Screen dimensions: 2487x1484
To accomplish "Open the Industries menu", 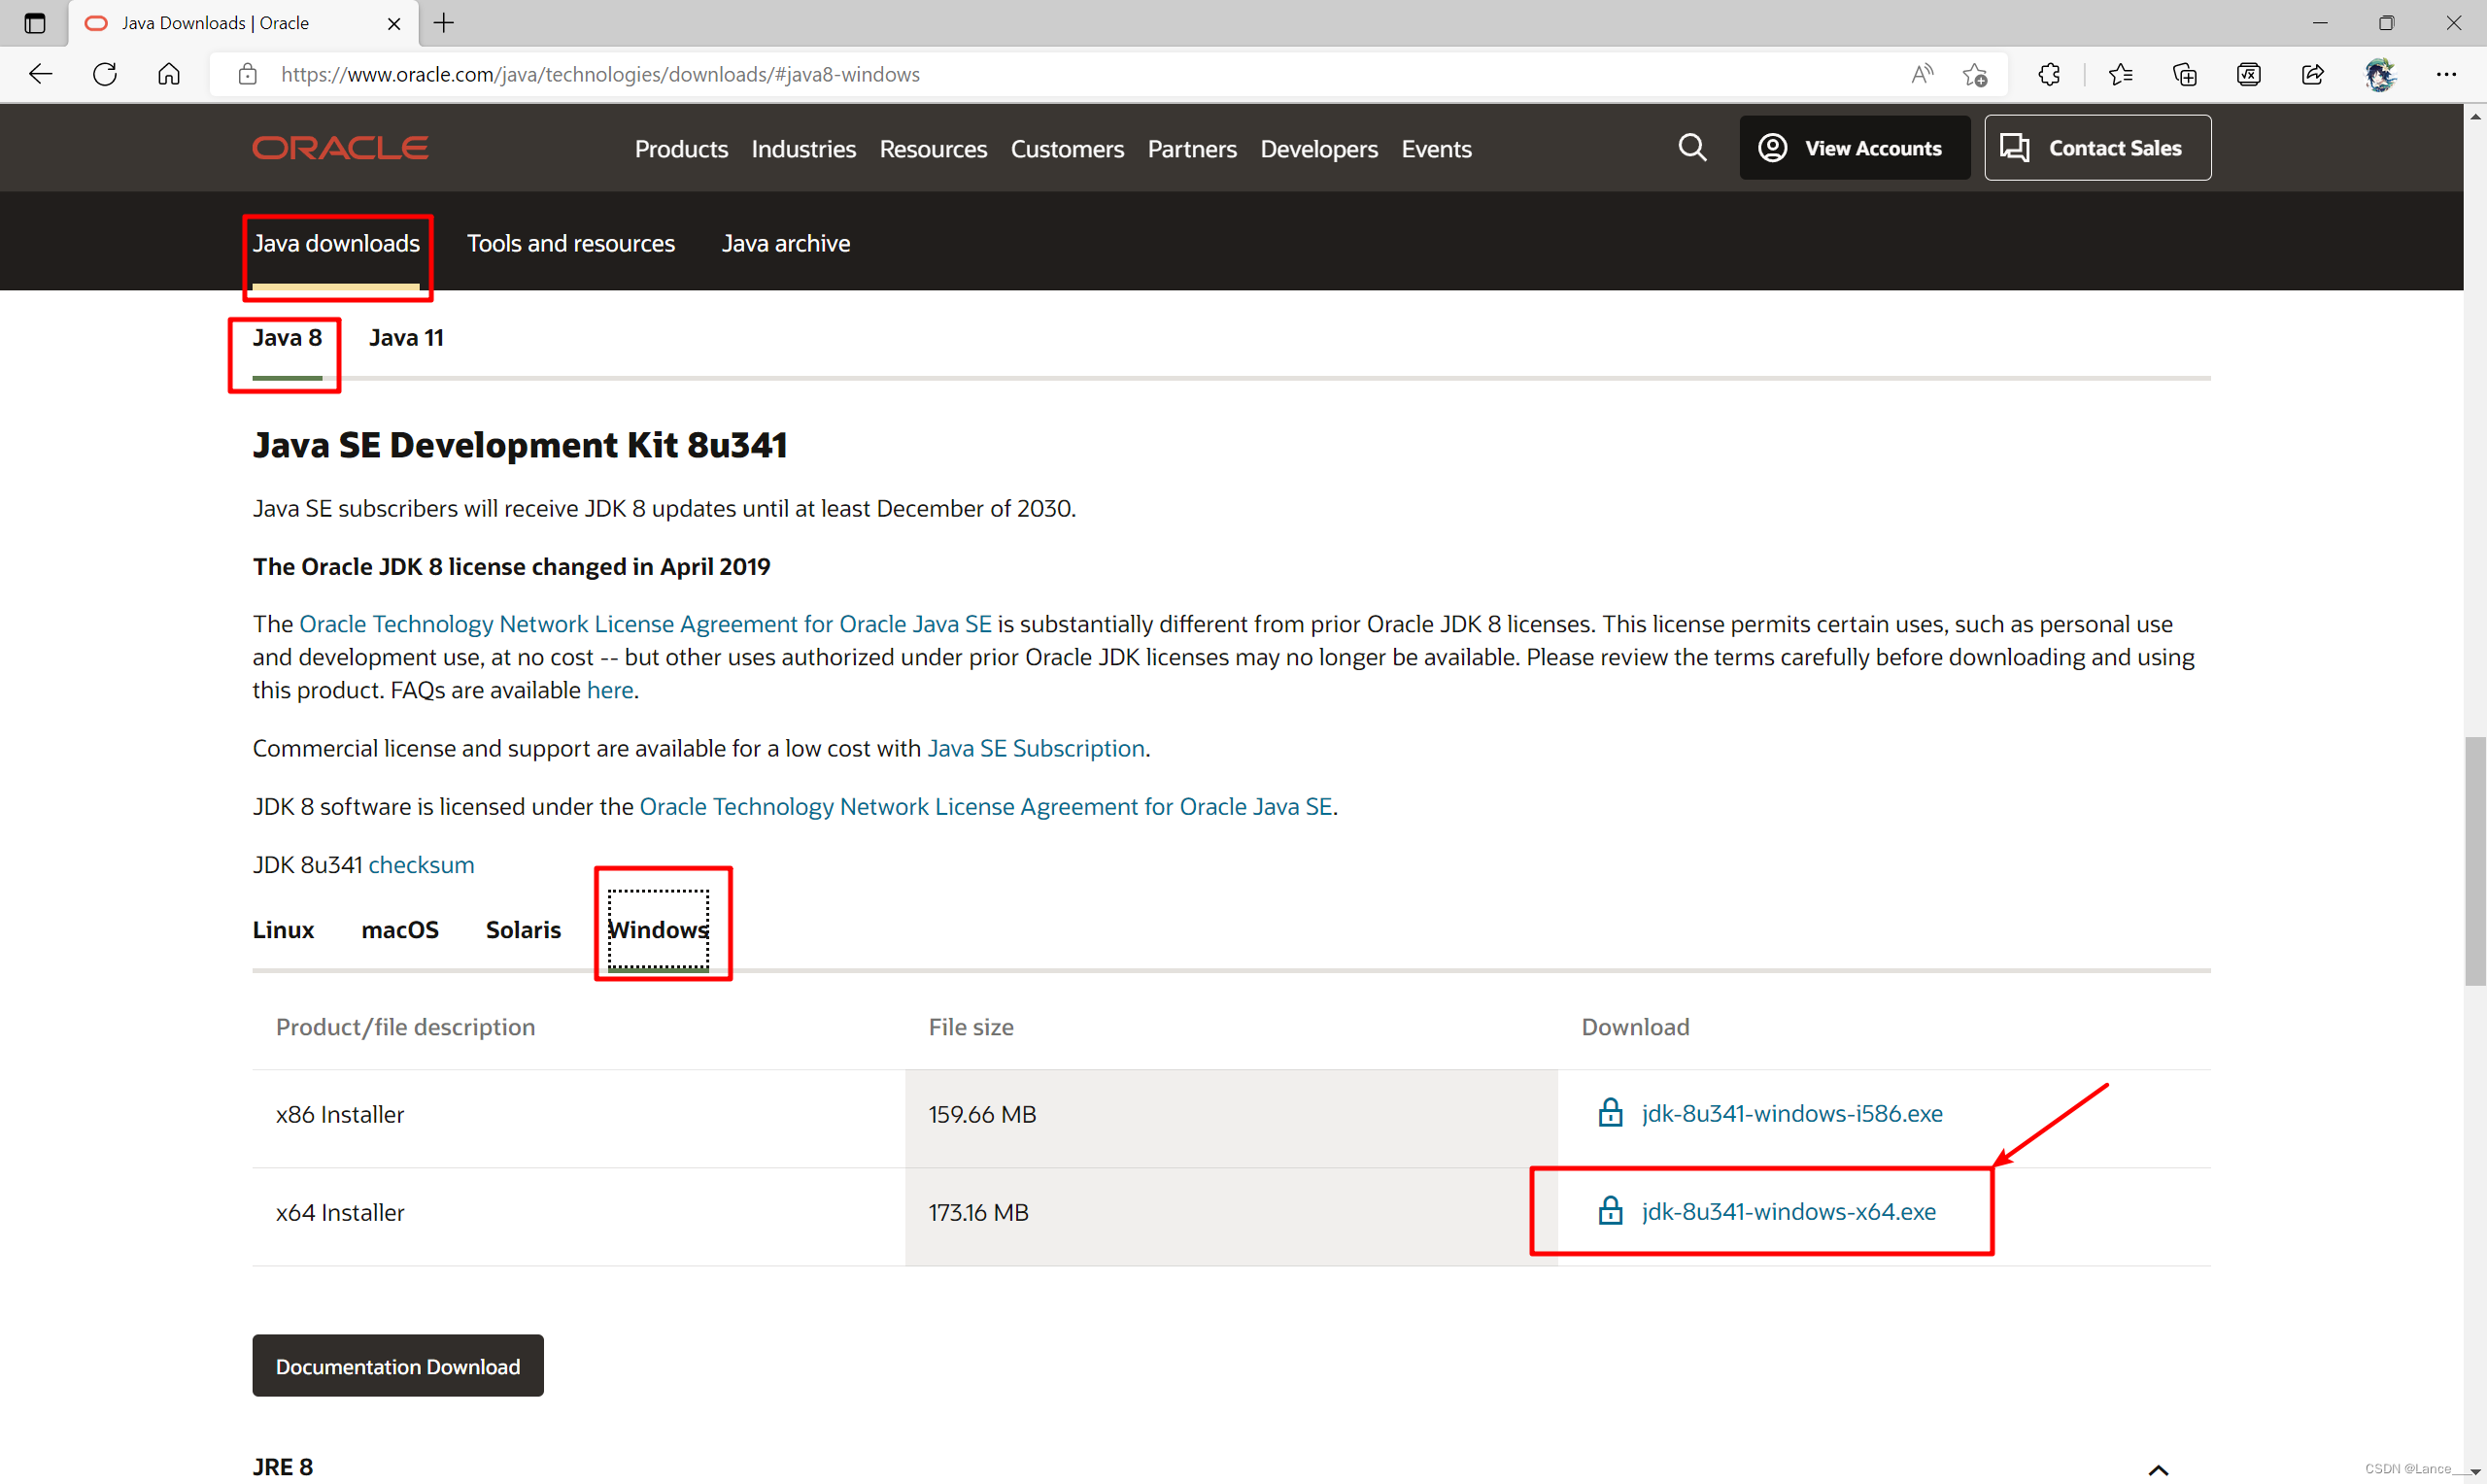I will tap(803, 149).
